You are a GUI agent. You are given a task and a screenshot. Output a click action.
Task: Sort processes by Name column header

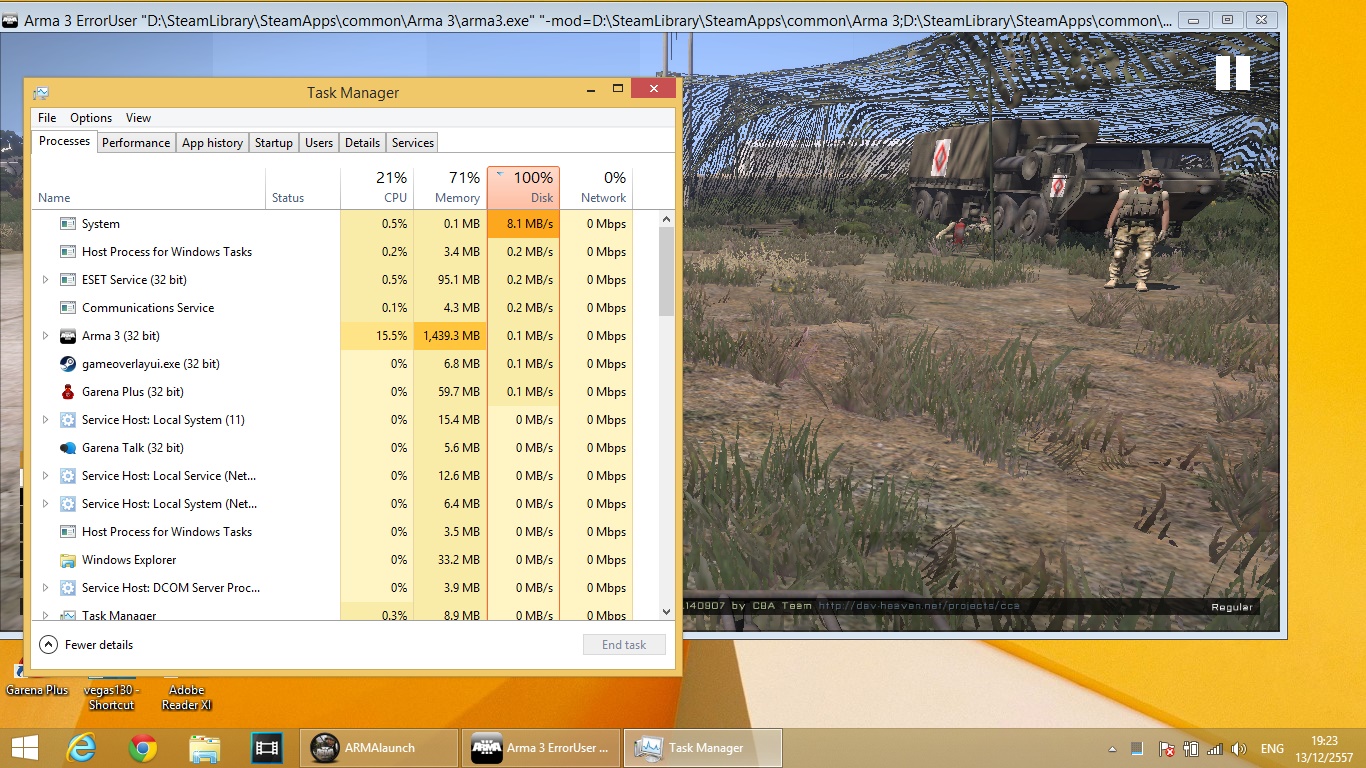pyautogui.click(x=149, y=187)
